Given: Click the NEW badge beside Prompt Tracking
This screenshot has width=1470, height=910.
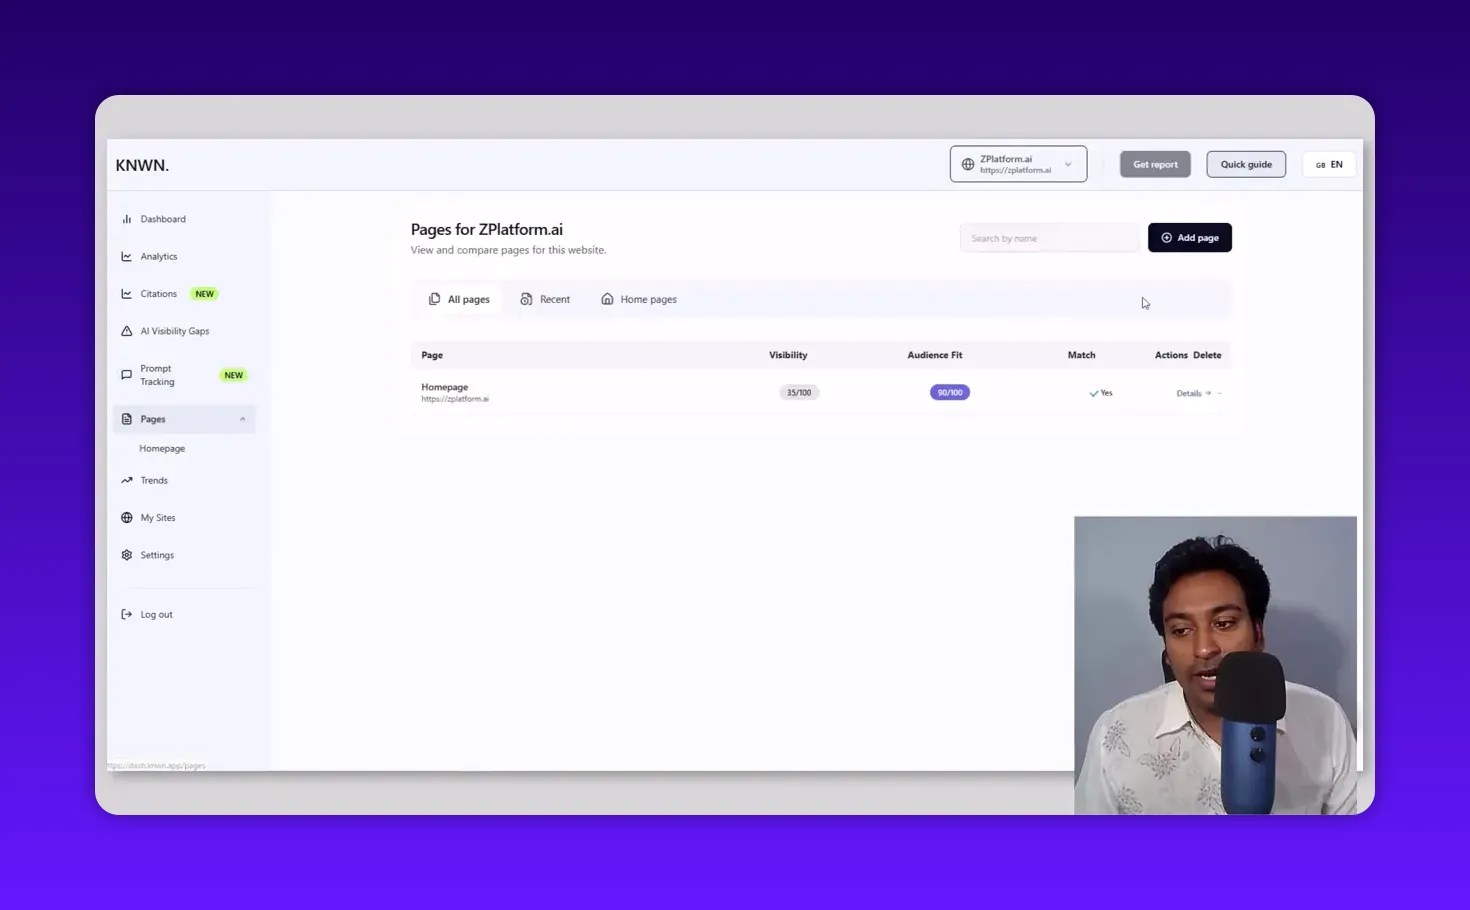Looking at the screenshot, I should (233, 375).
